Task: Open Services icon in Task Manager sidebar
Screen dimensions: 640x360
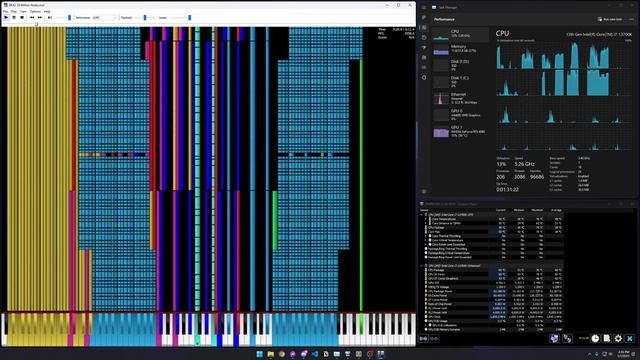Action: [424, 78]
